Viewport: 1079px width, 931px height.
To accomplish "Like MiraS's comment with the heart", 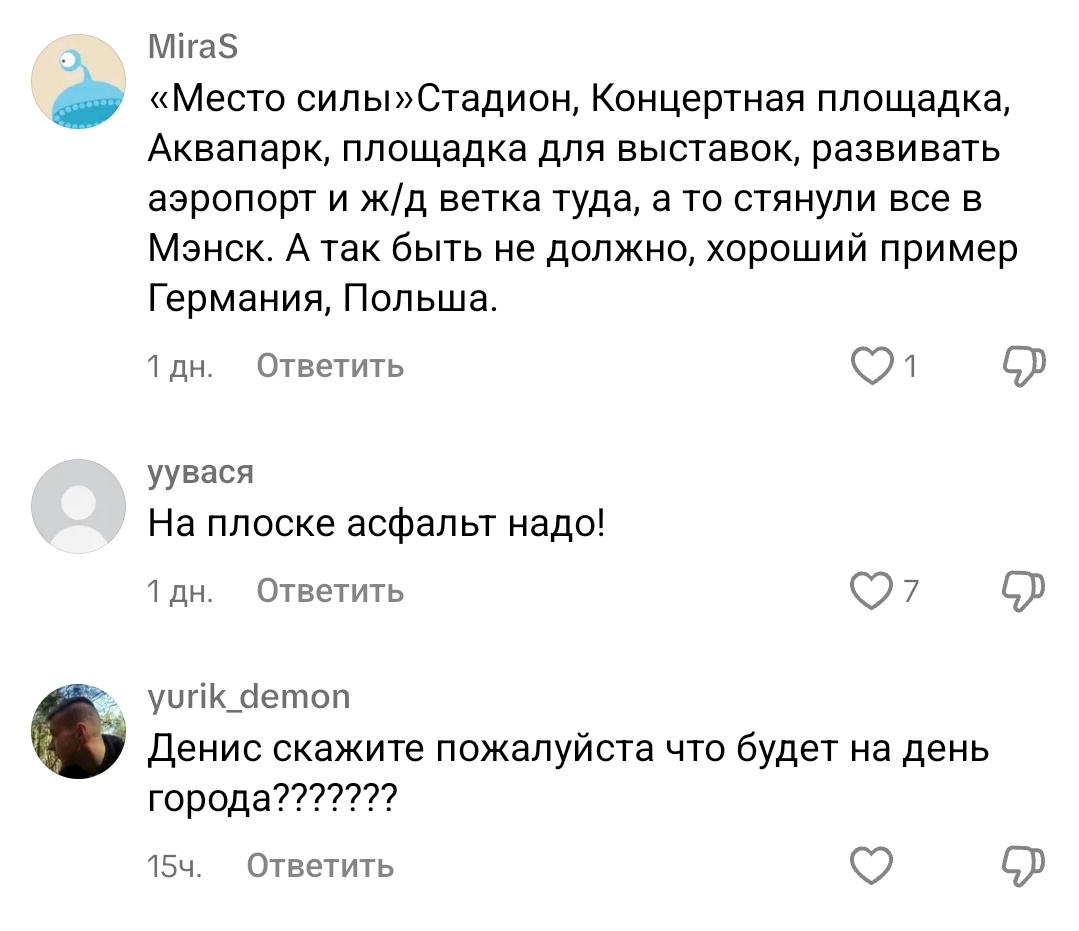I will point(873,367).
